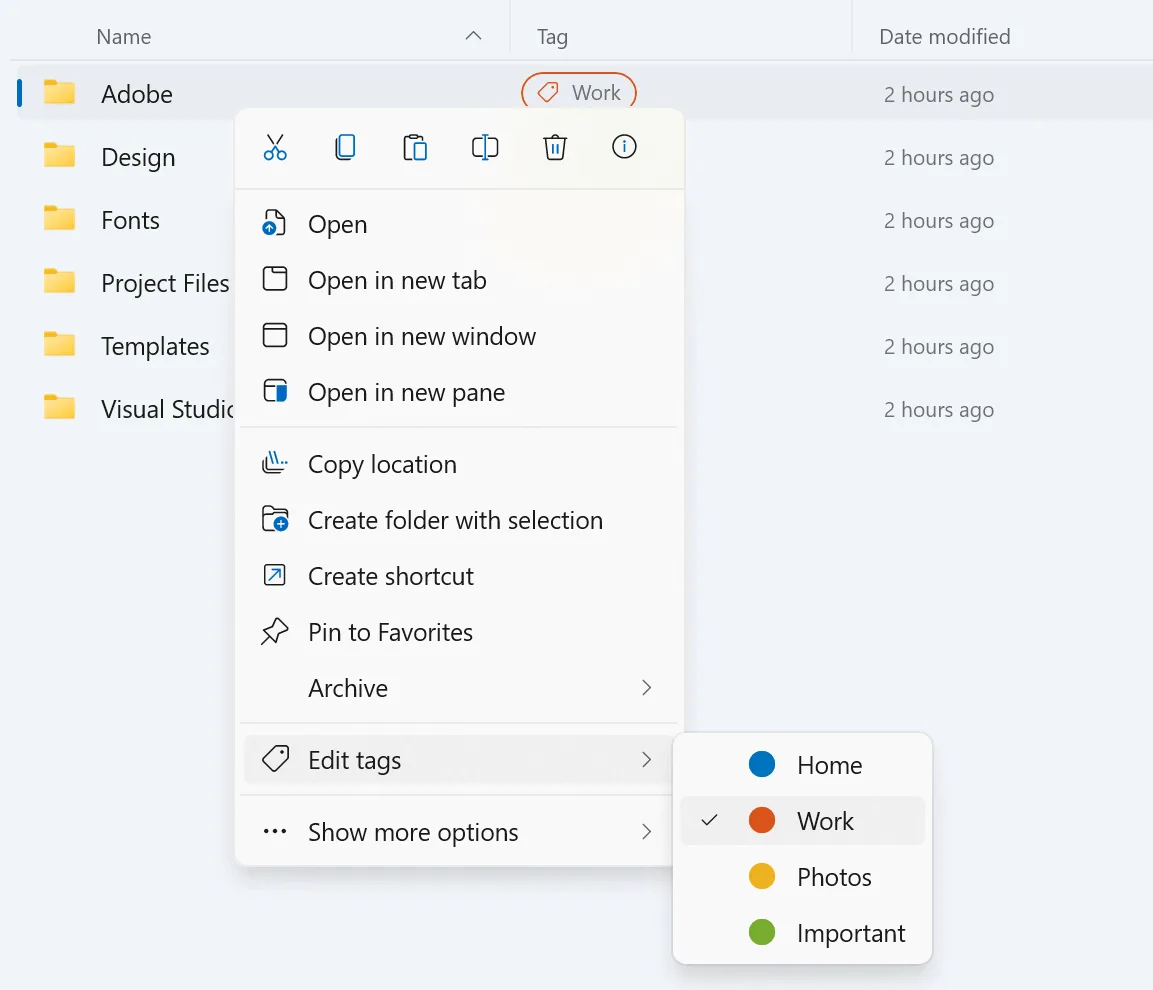Choose Open in new pane
This screenshot has height=990, width=1153.
point(404,392)
